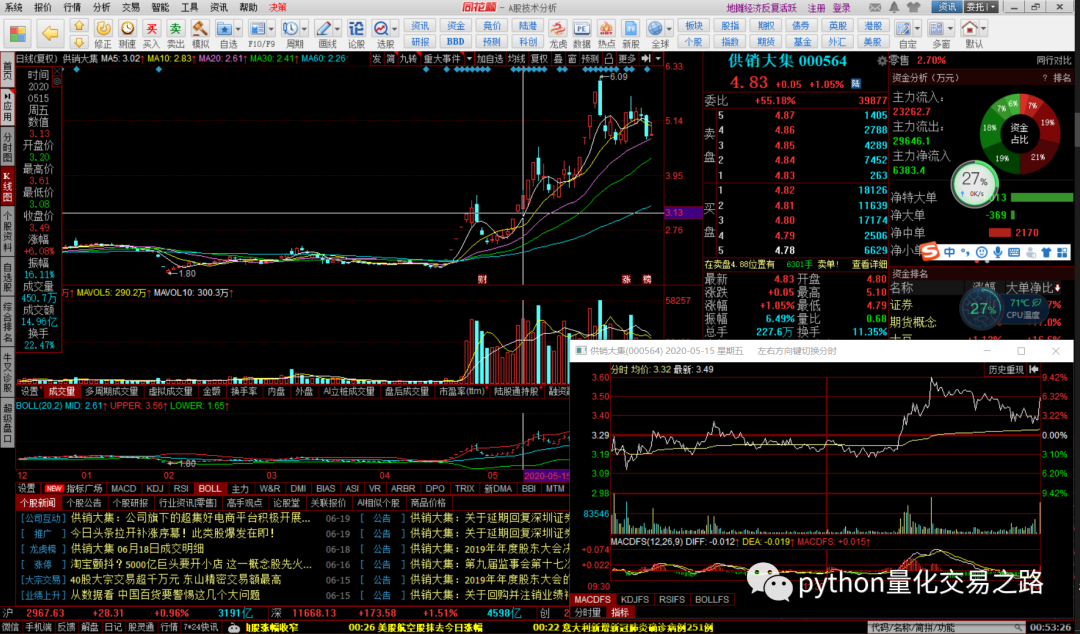The height and width of the screenshot is (634, 1080).
Task: Toggle the 预测 forecast on chart
Action: pos(590,59)
